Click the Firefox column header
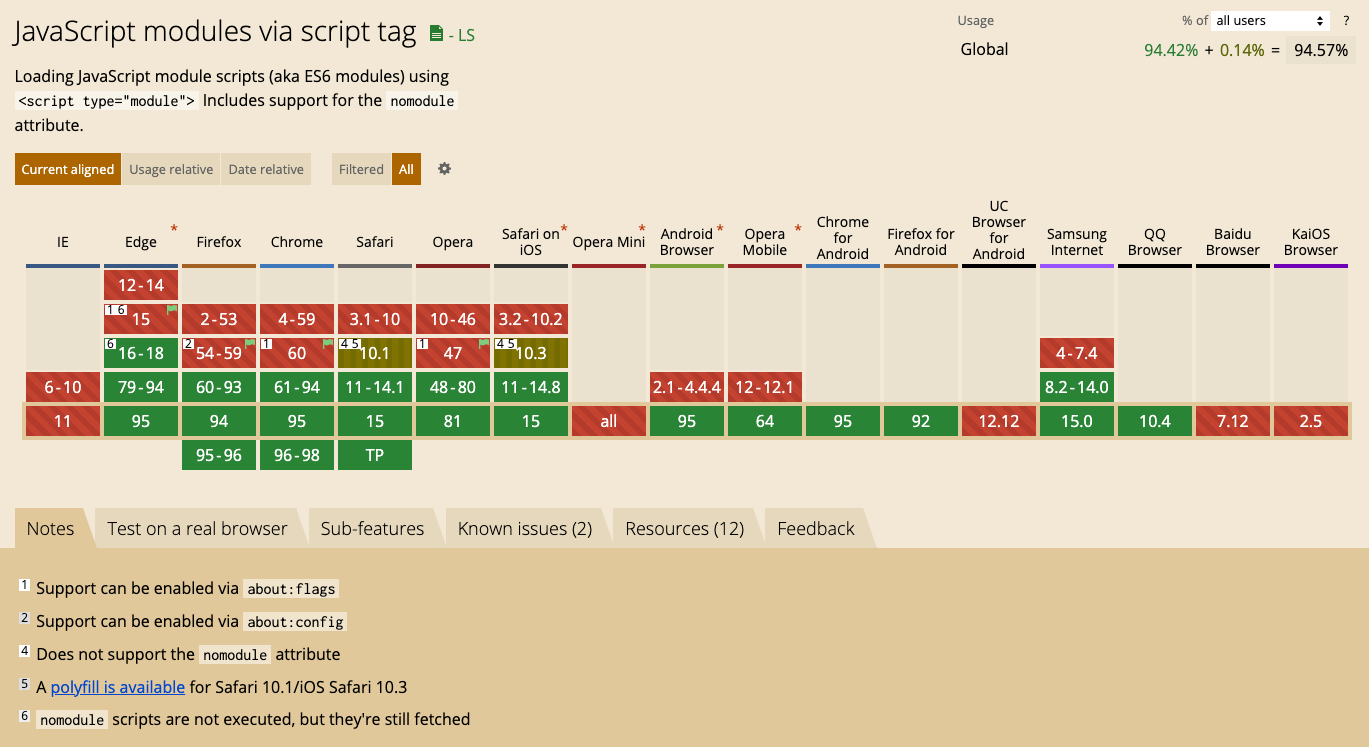Image resolution: width=1369 pixels, height=747 pixels. point(219,242)
